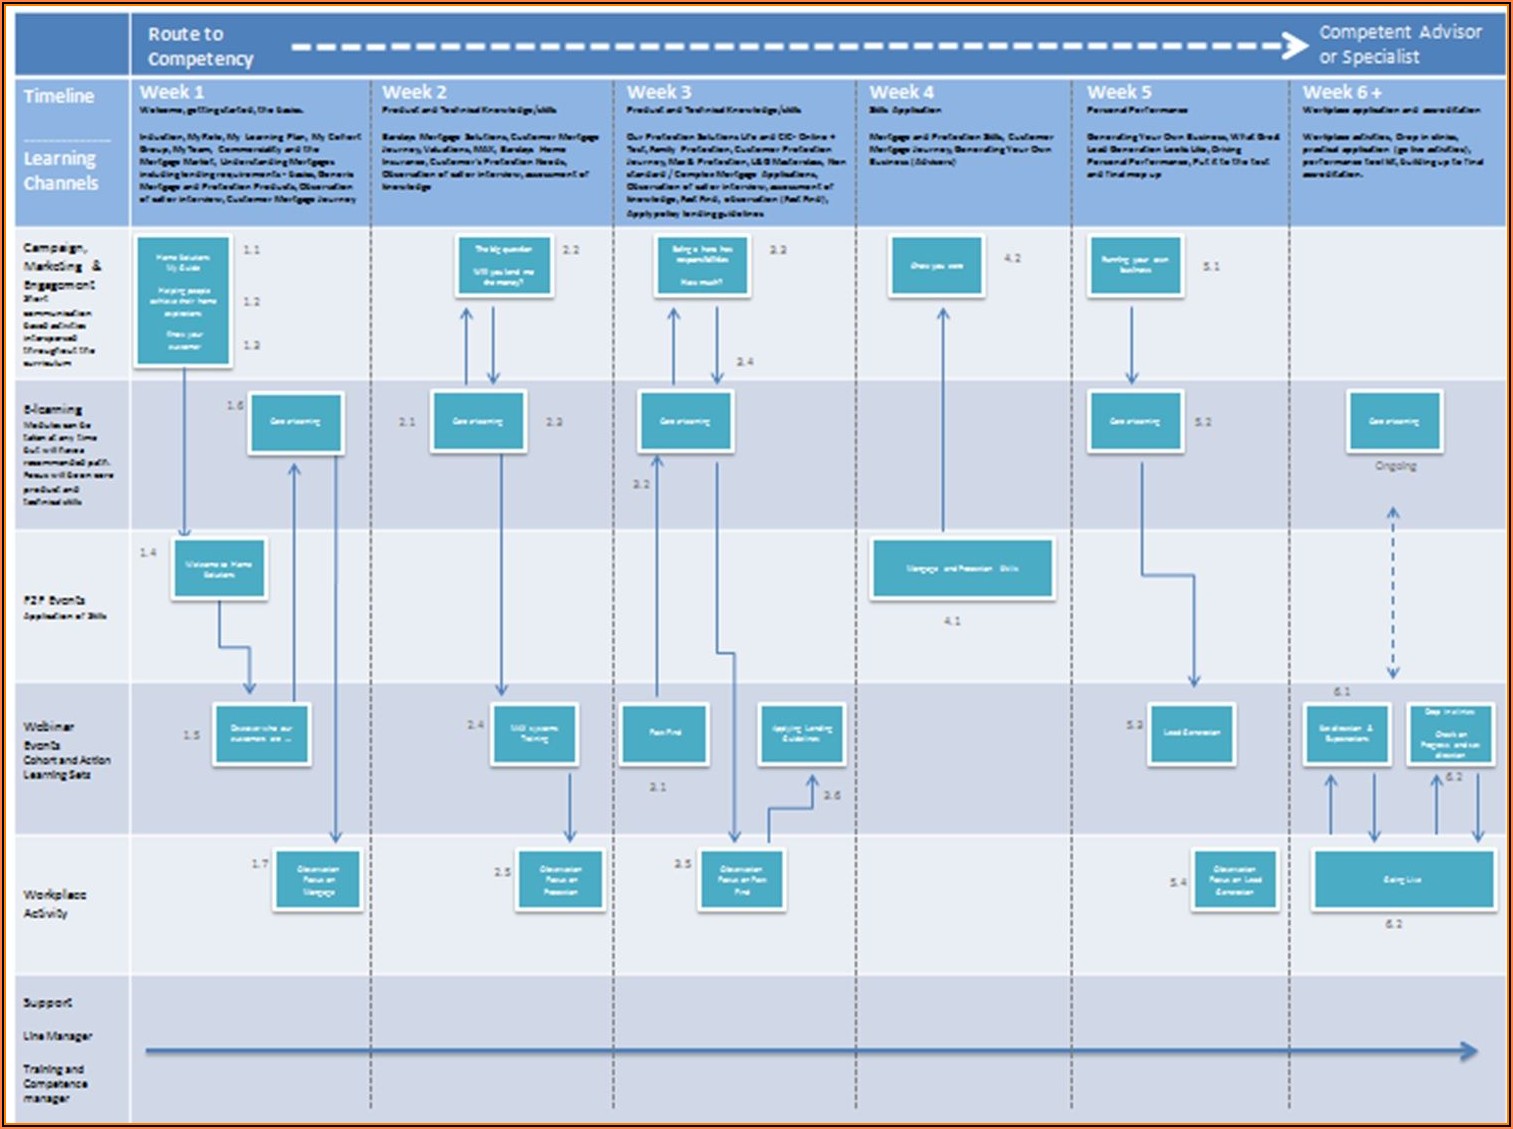Select the step 1.6 e-learning box
The image size is (1513, 1129).
295,423
